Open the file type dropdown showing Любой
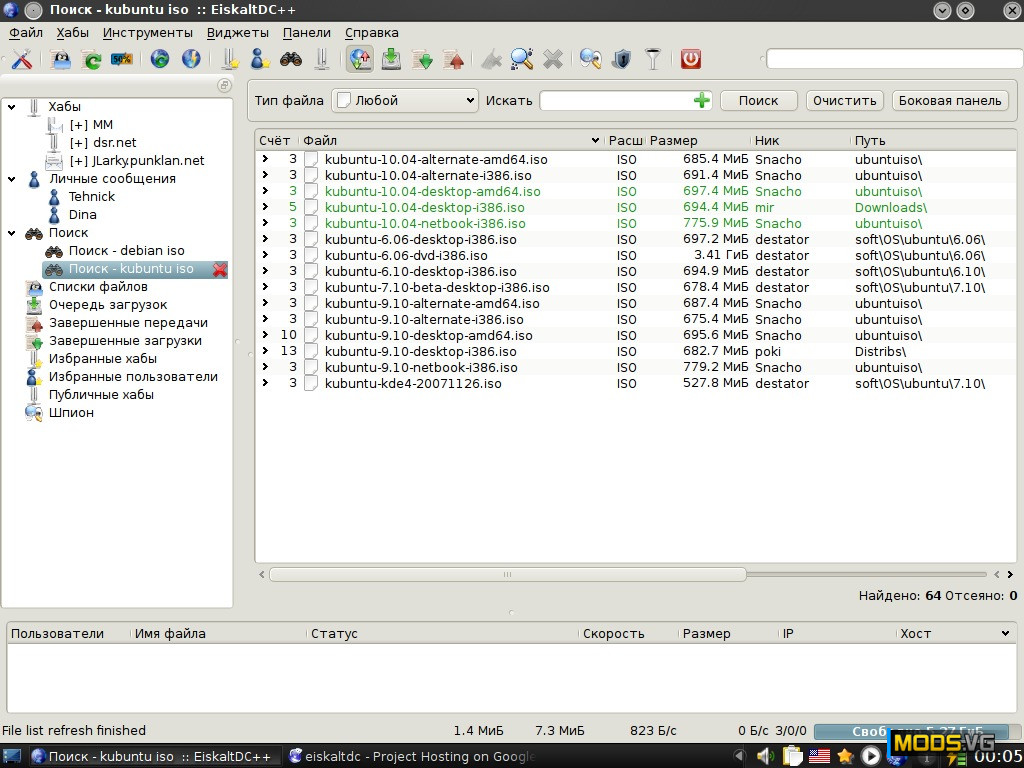Image resolution: width=1024 pixels, height=768 pixels. [405, 100]
